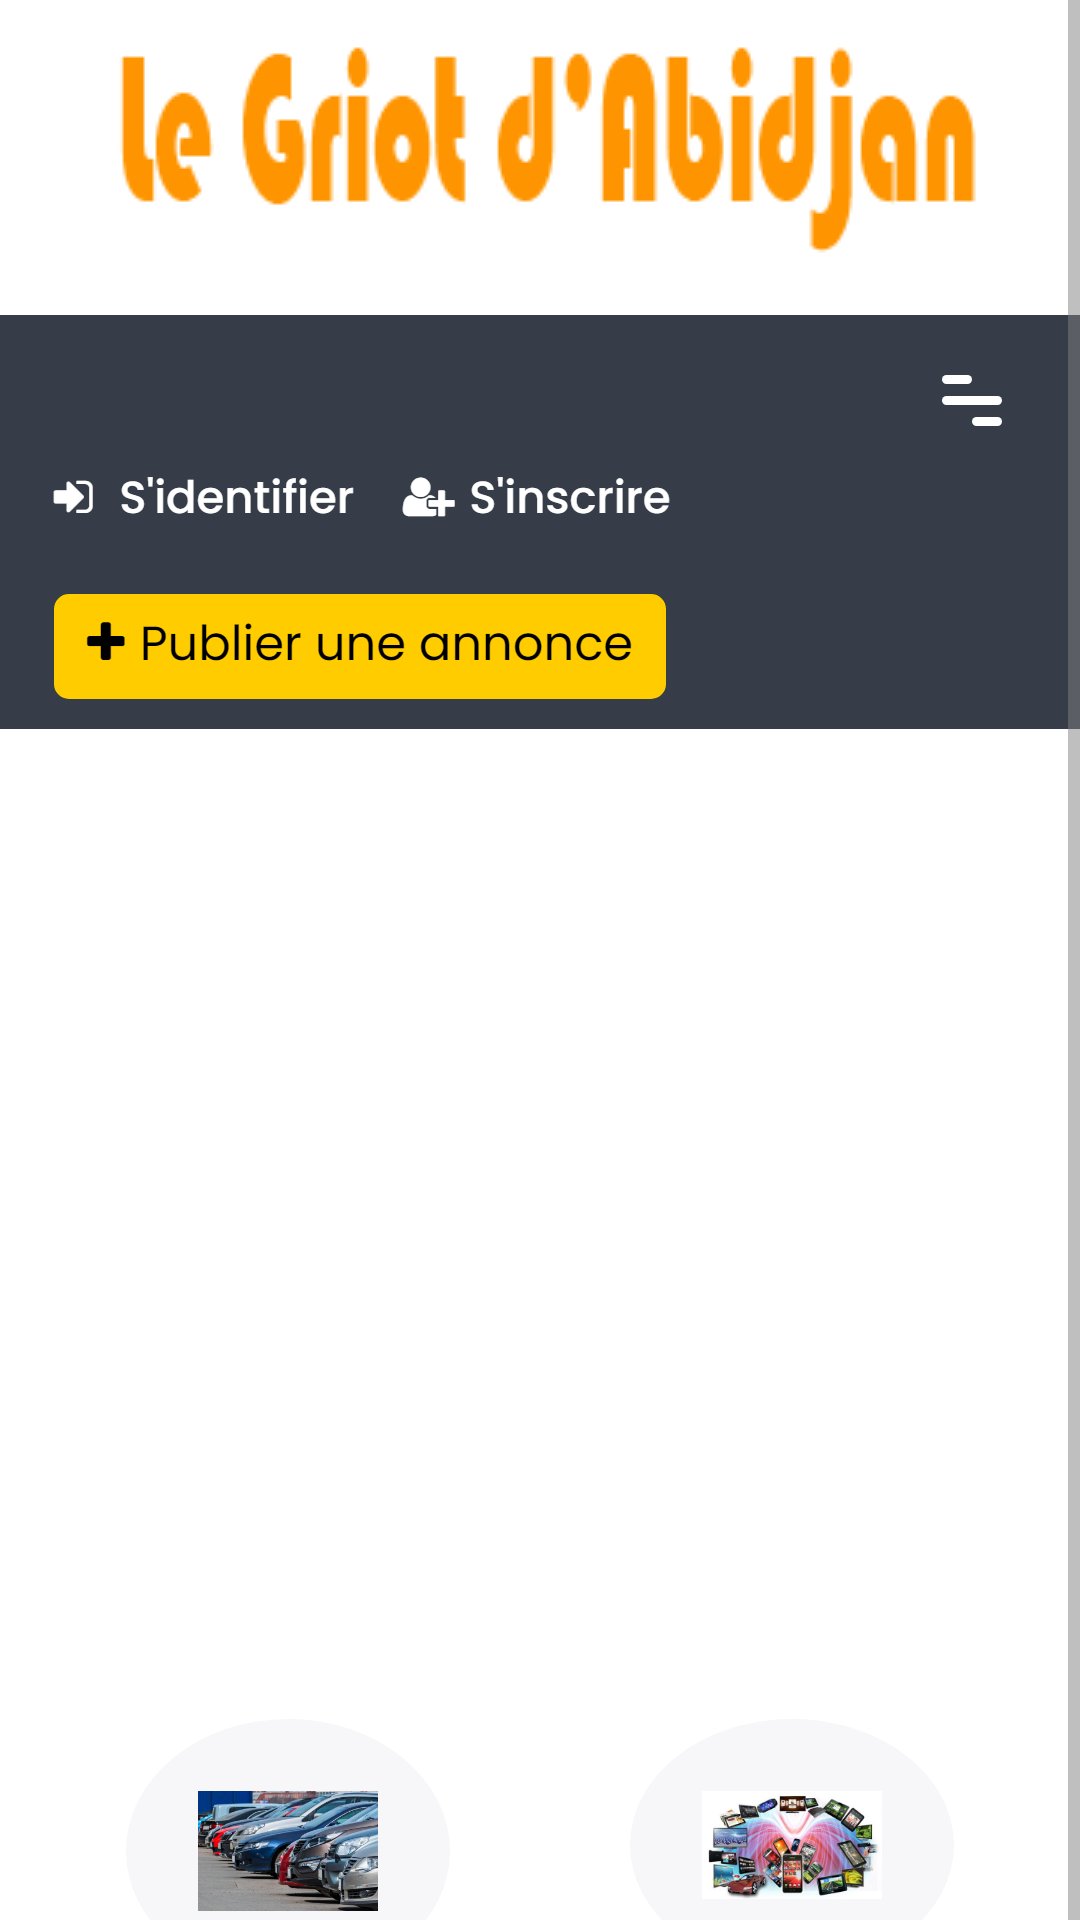Open the hamburger navigation menu
The height and width of the screenshot is (1920, 1080).
pos(971,400)
